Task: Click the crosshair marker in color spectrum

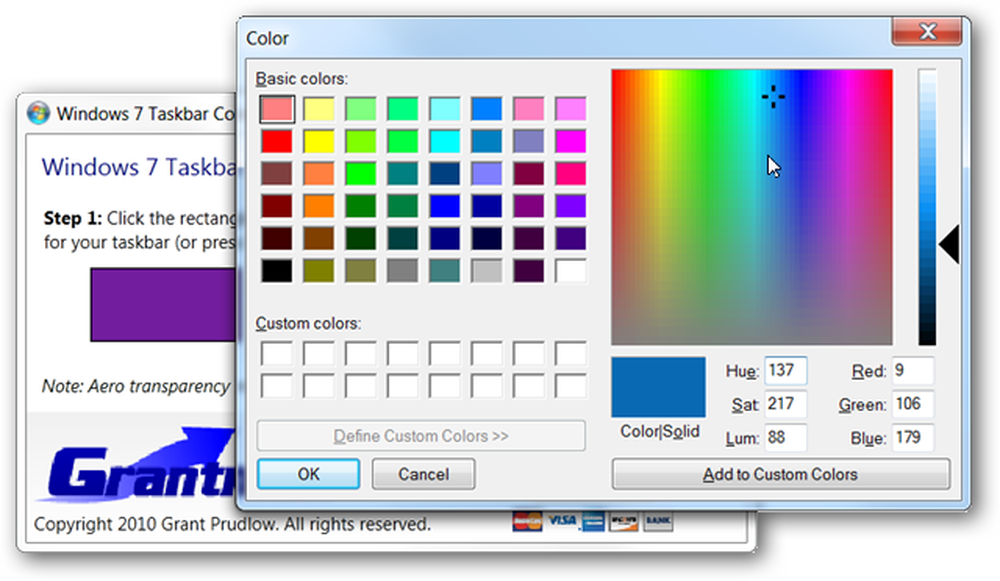Action: point(773,96)
